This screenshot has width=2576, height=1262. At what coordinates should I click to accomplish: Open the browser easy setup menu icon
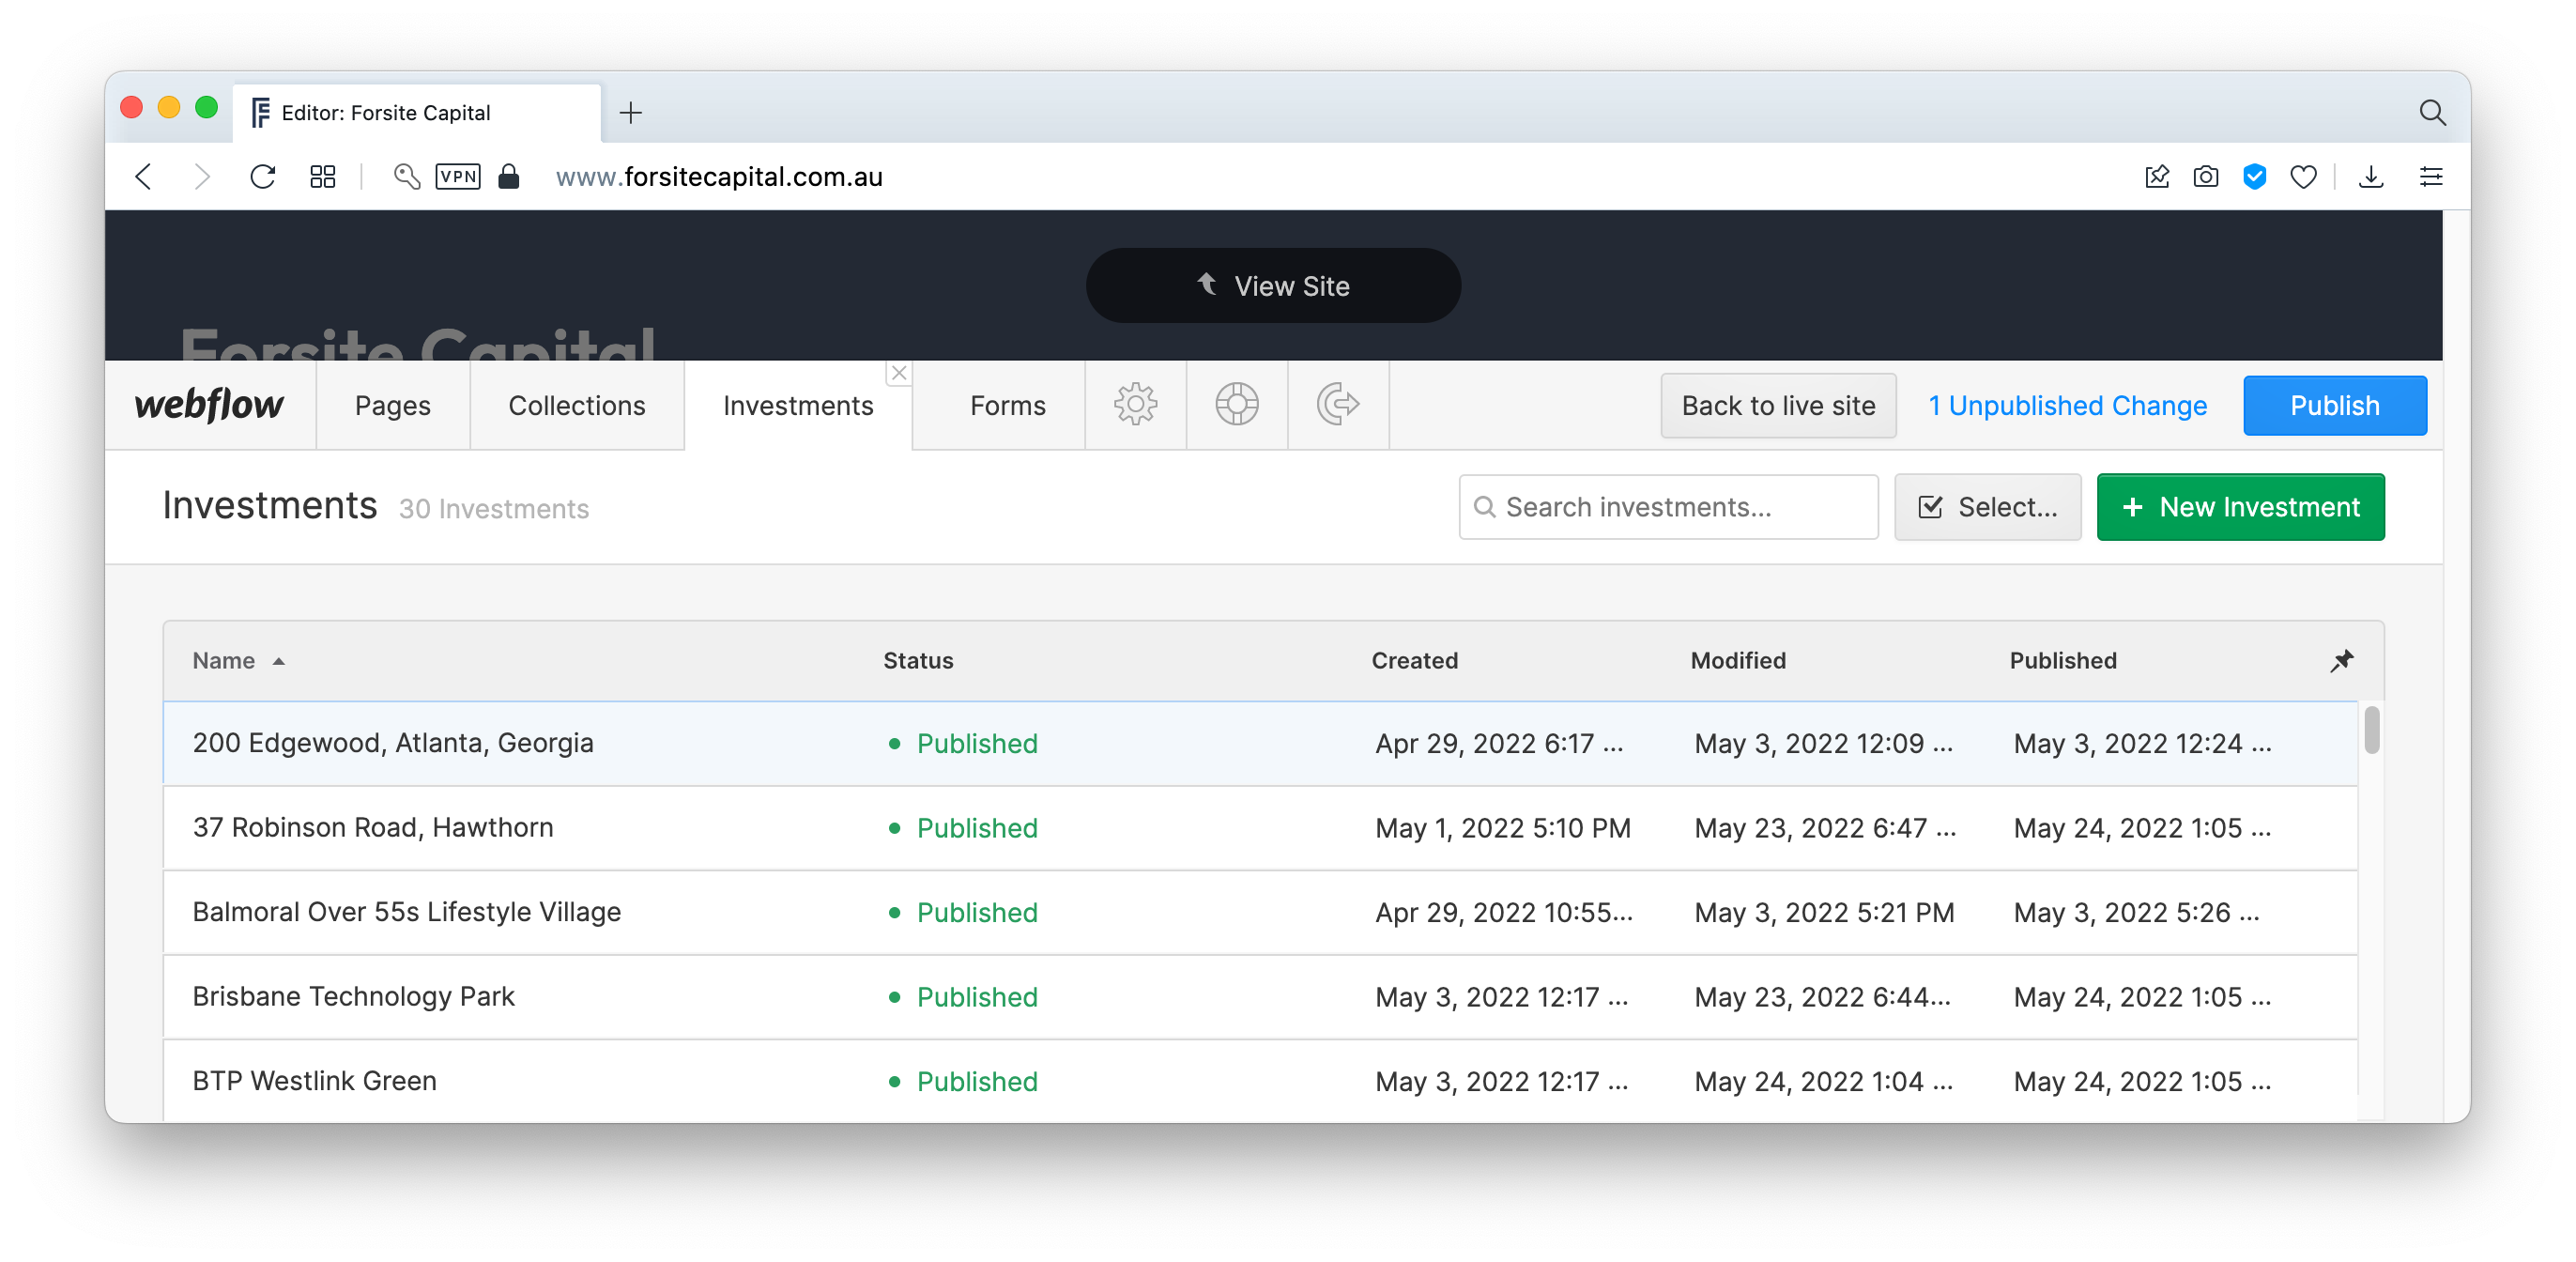pos(2431,177)
